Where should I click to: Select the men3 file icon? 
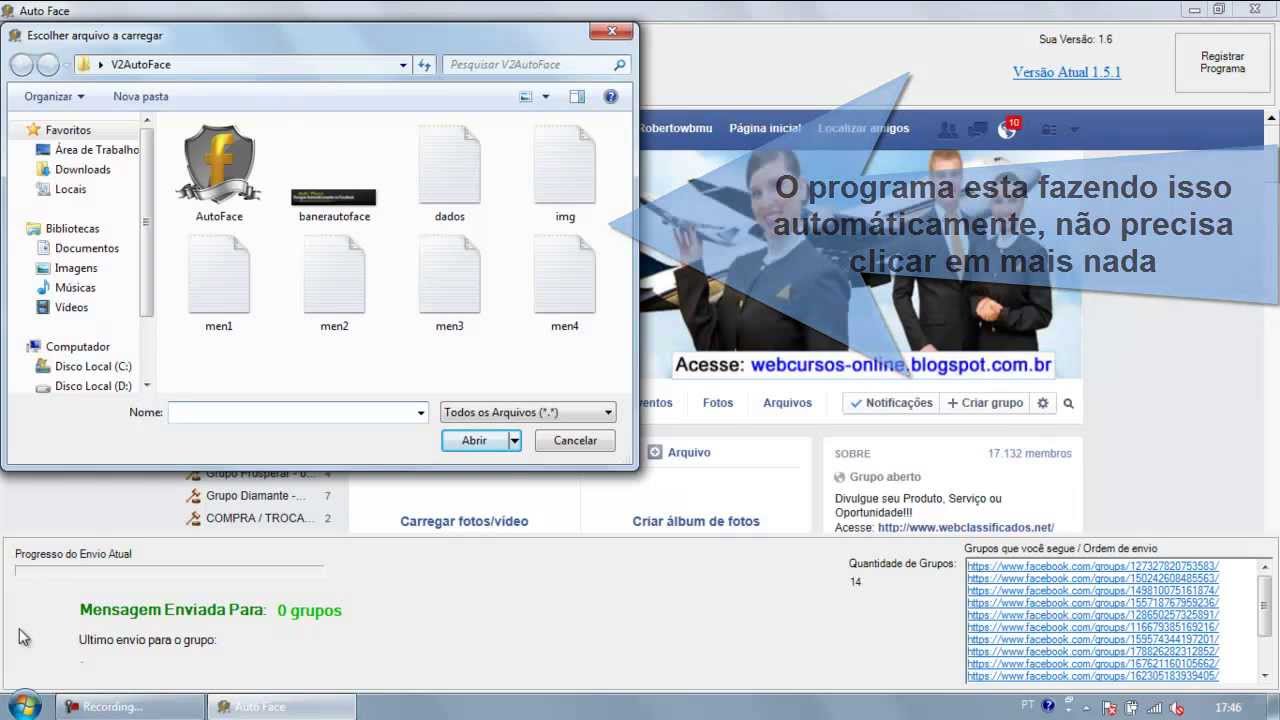click(450, 275)
